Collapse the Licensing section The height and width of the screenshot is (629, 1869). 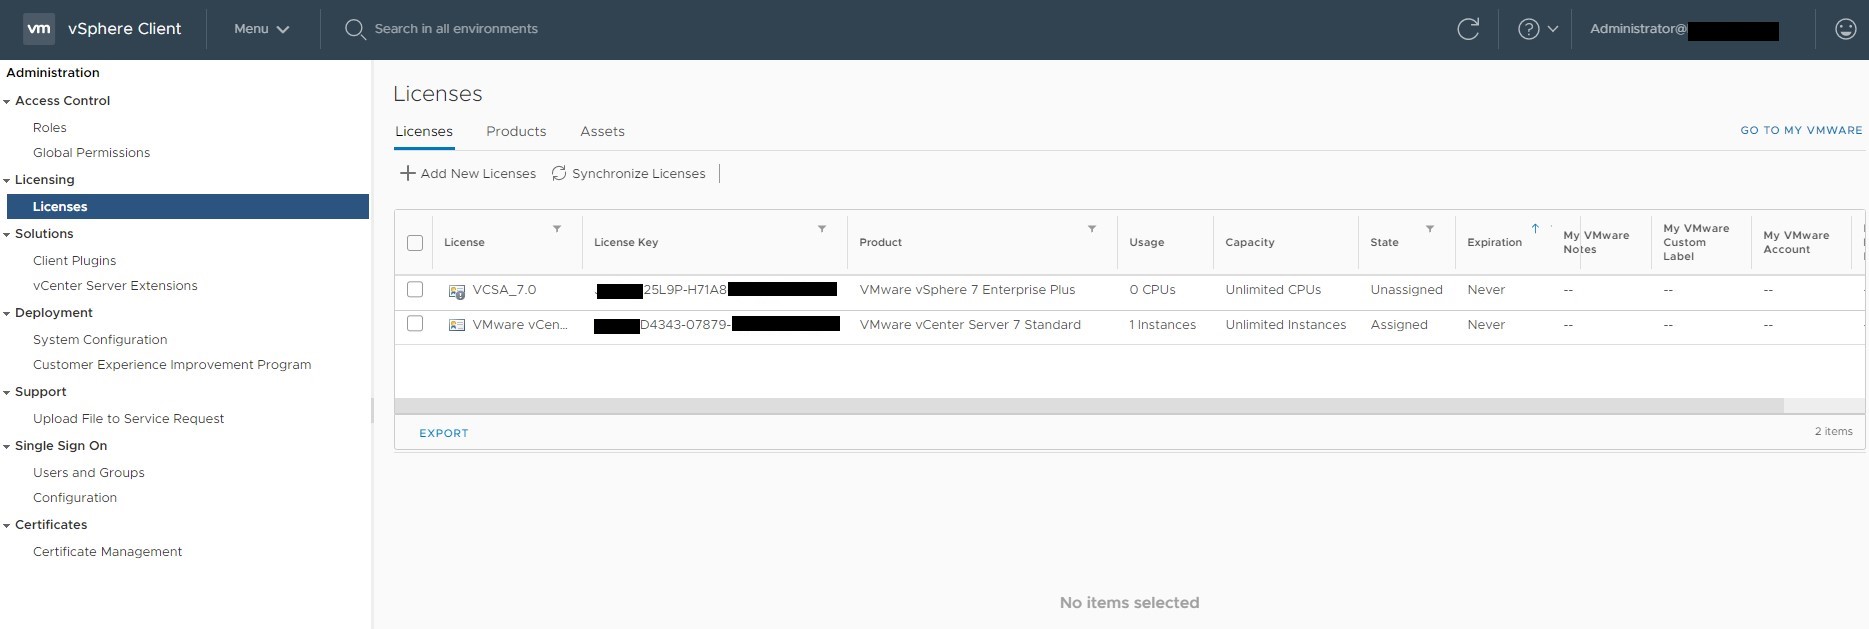[7, 181]
